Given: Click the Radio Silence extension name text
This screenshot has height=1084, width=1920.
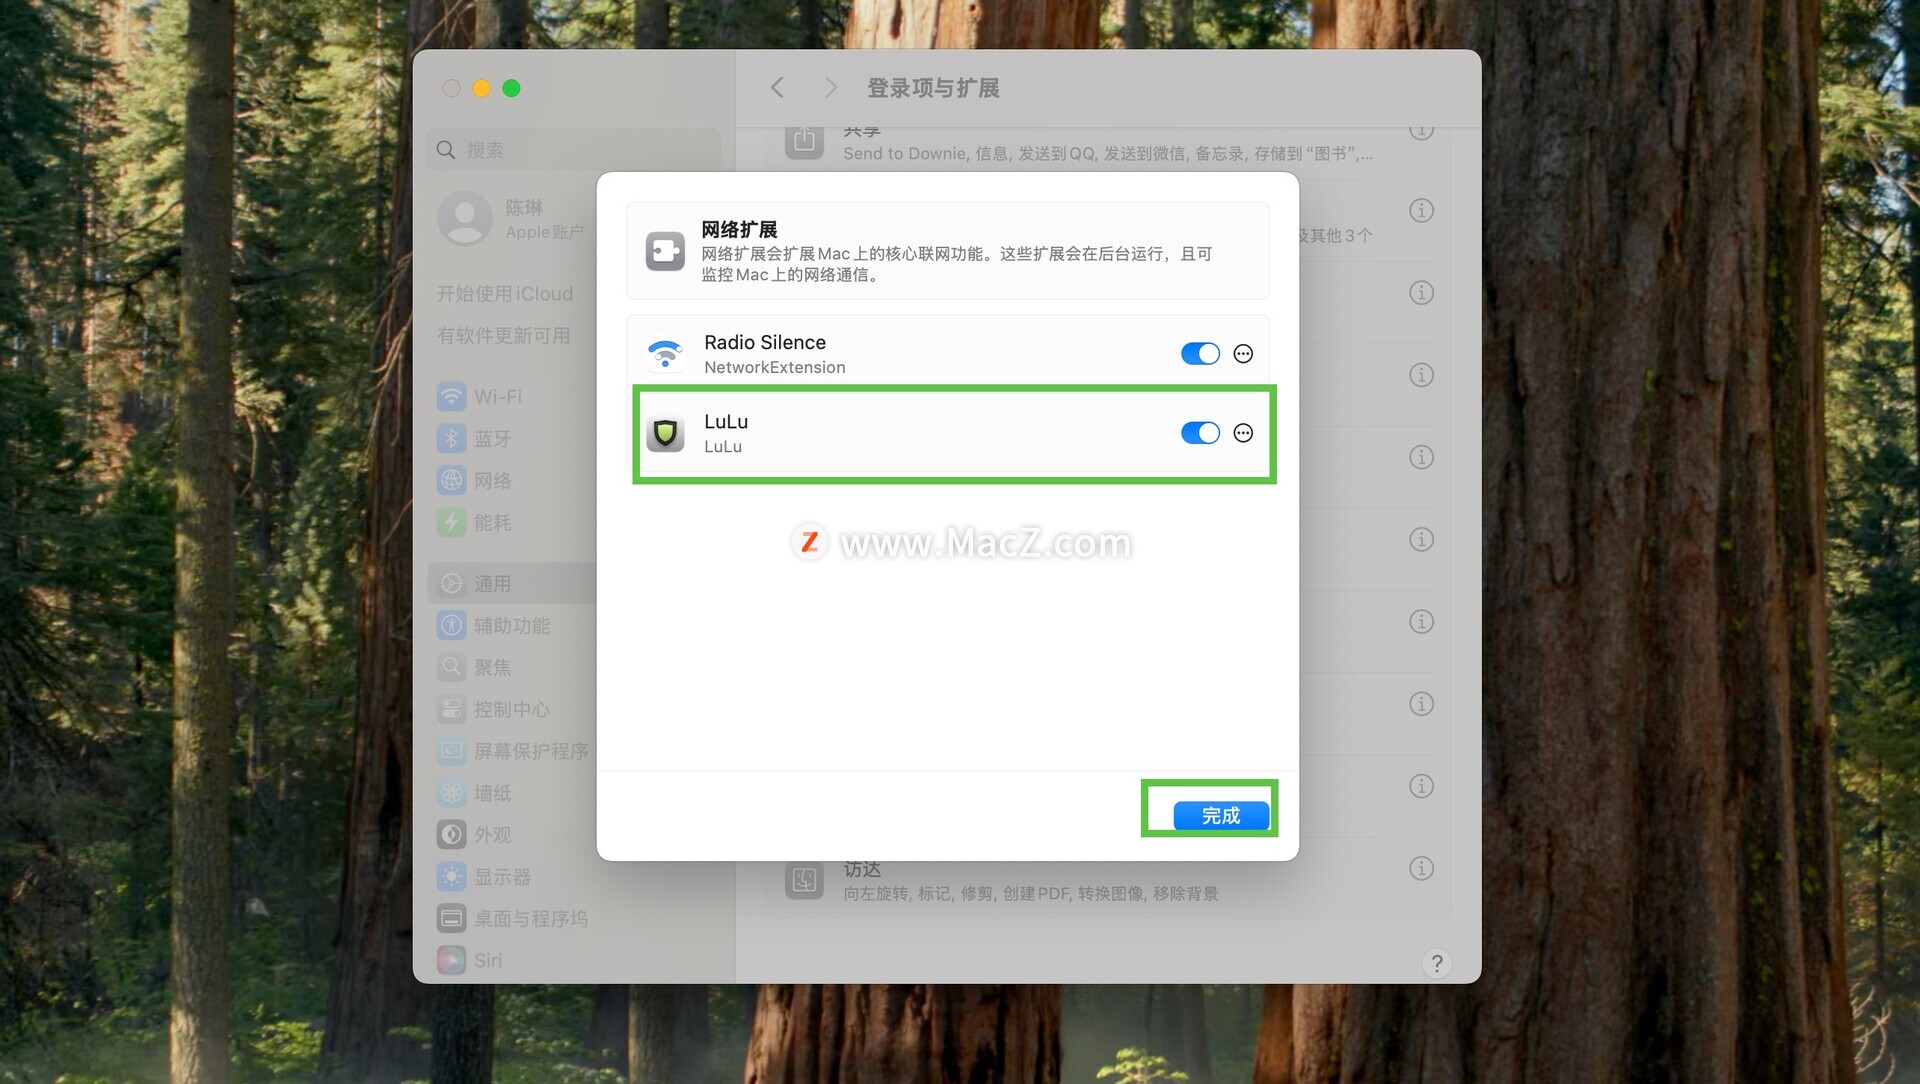Looking at the screenshot, I should [765, 342].
